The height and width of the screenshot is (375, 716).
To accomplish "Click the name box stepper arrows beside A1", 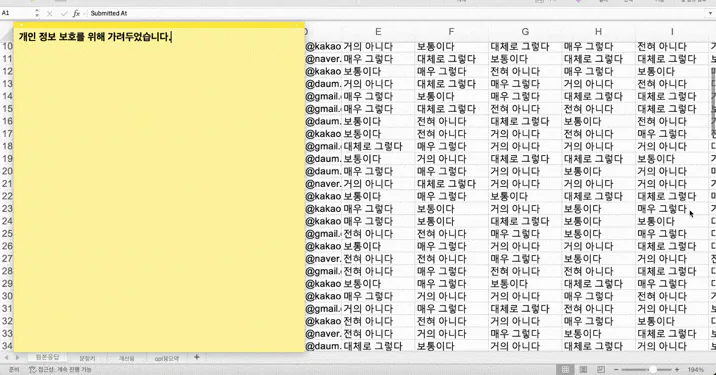I will [x=37, y=14].
